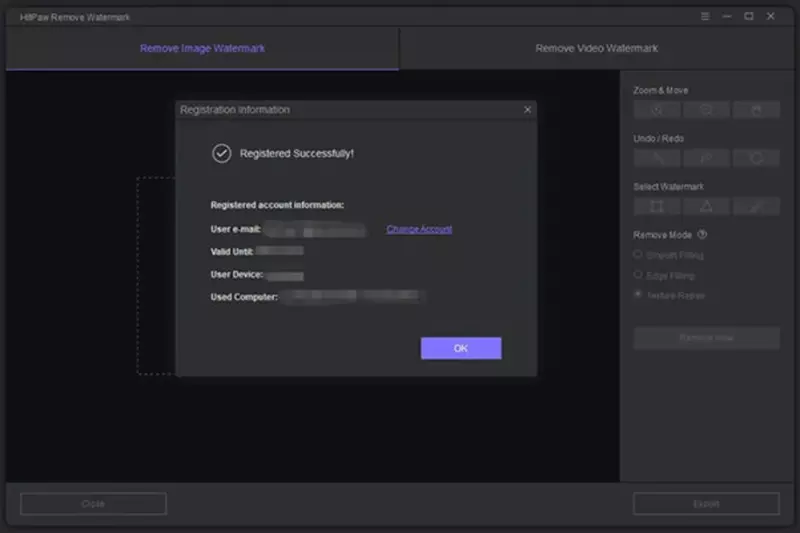Click the reset circular arrow icon
This screenshot has height=533, width=800.
756,158
